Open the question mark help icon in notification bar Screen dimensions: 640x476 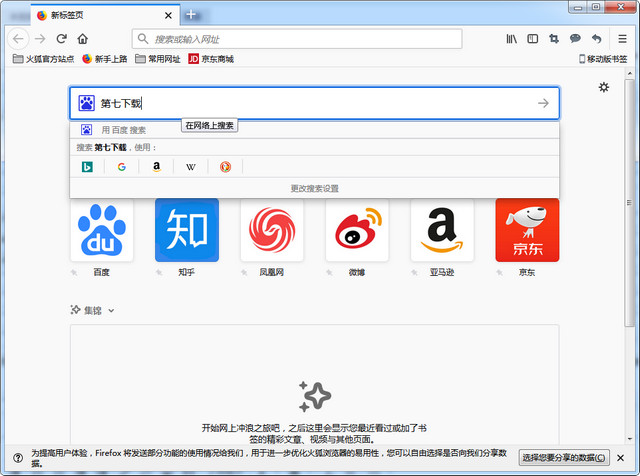click(18, 458)
